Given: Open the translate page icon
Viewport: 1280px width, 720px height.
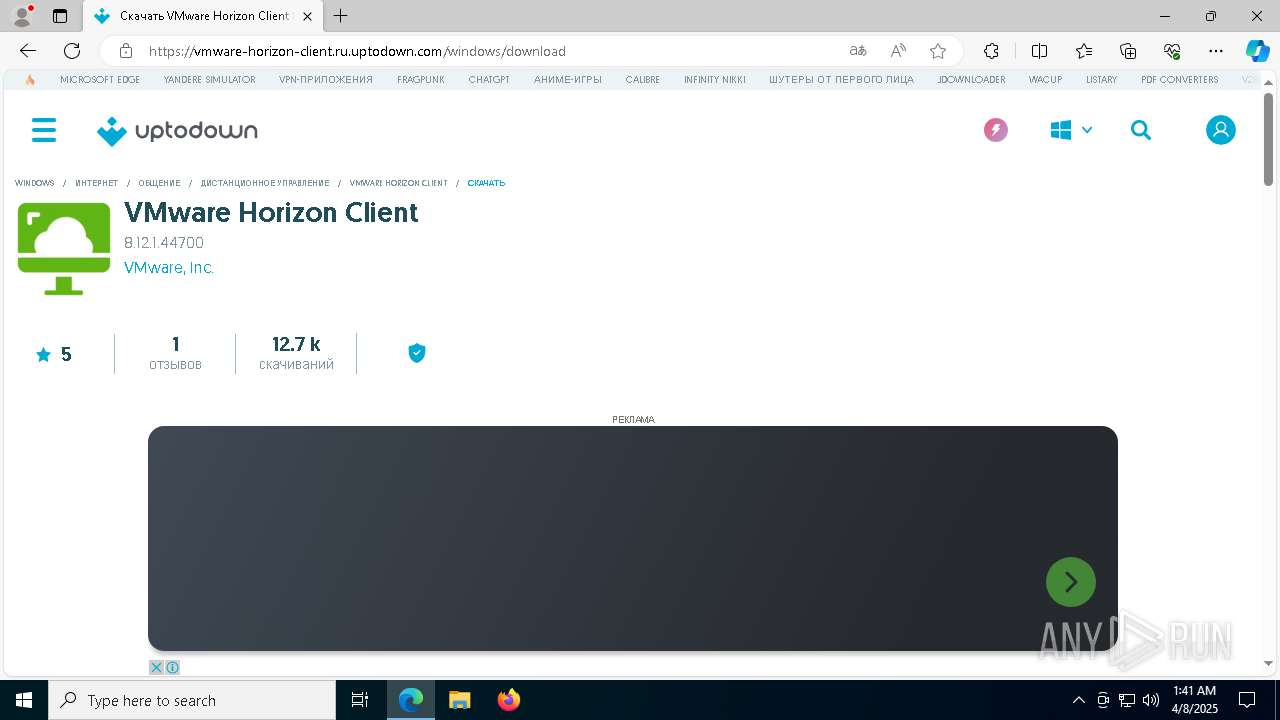Looking at the screenshot, I should click(x=858, y=51).
